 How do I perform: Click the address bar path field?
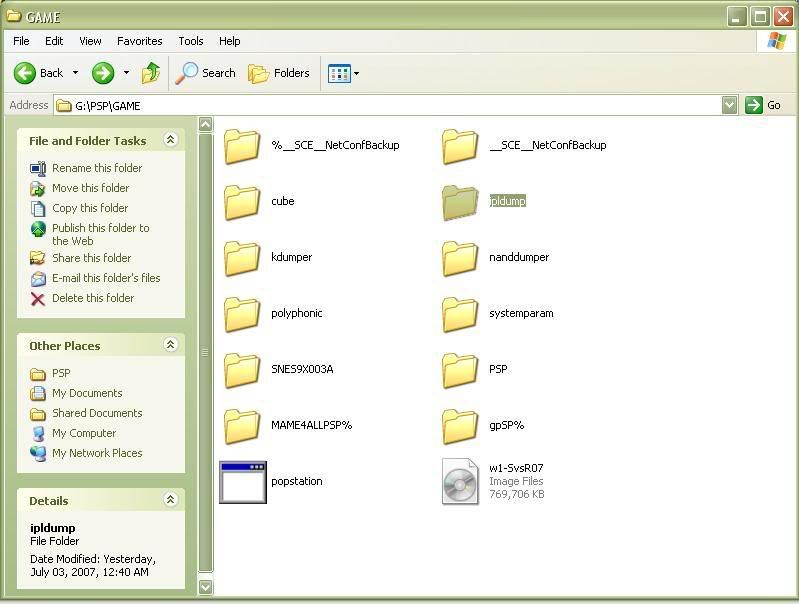pyautogui.click(x=387, y=106)
